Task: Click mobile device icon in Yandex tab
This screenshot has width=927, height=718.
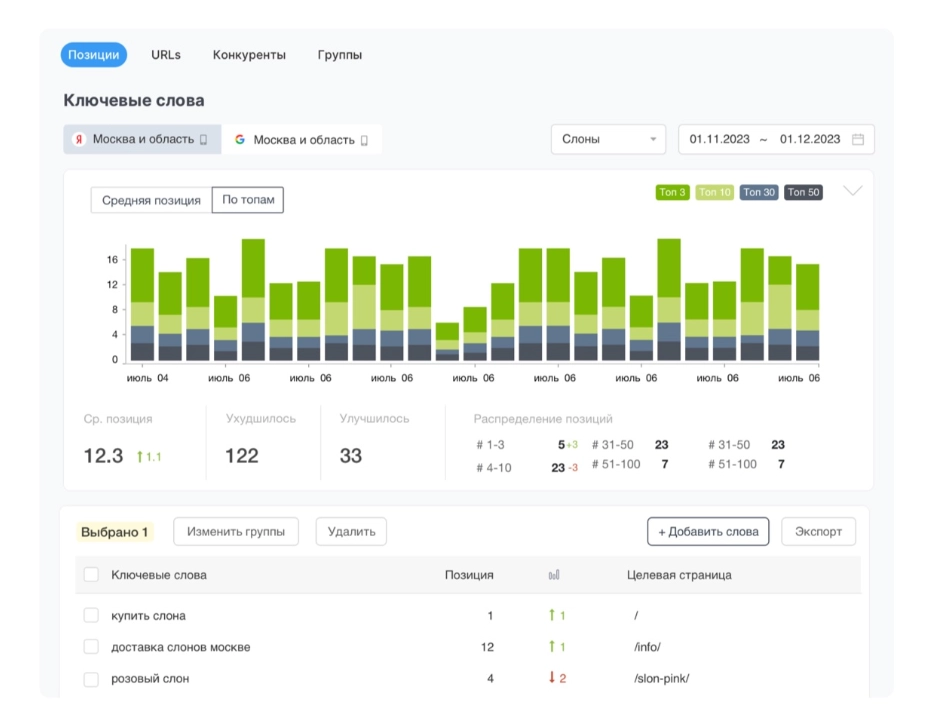Action: [x=204, y=140]
